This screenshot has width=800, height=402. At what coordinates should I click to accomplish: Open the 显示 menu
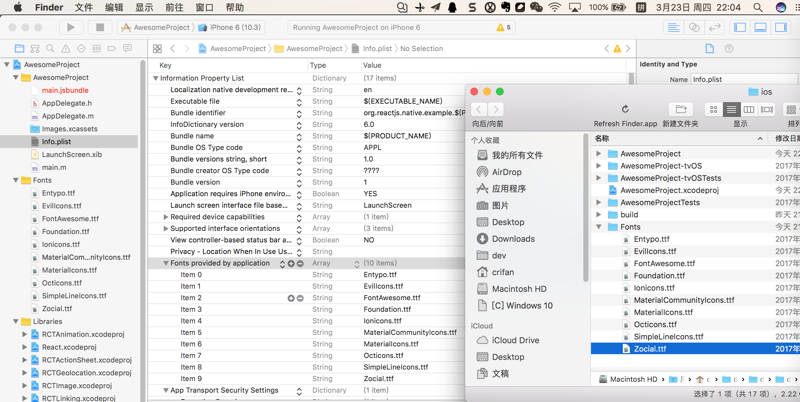(144, 8)
